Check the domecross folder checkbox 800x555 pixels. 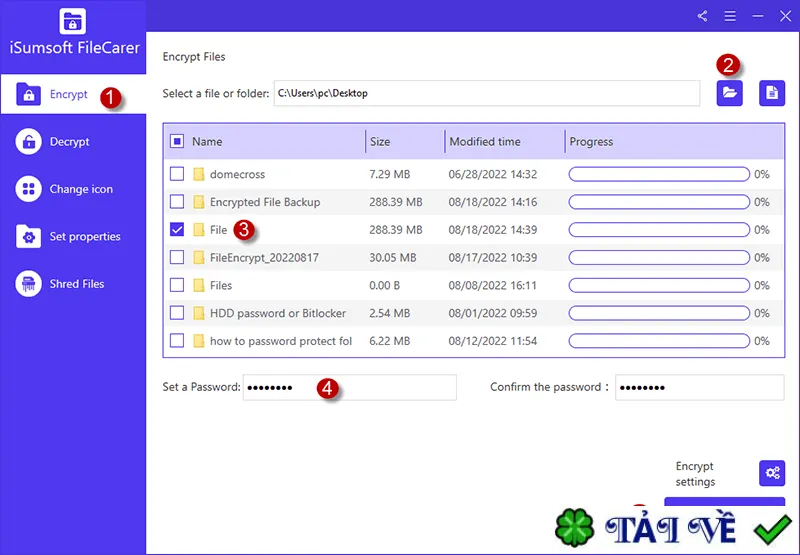pos(177,174)
